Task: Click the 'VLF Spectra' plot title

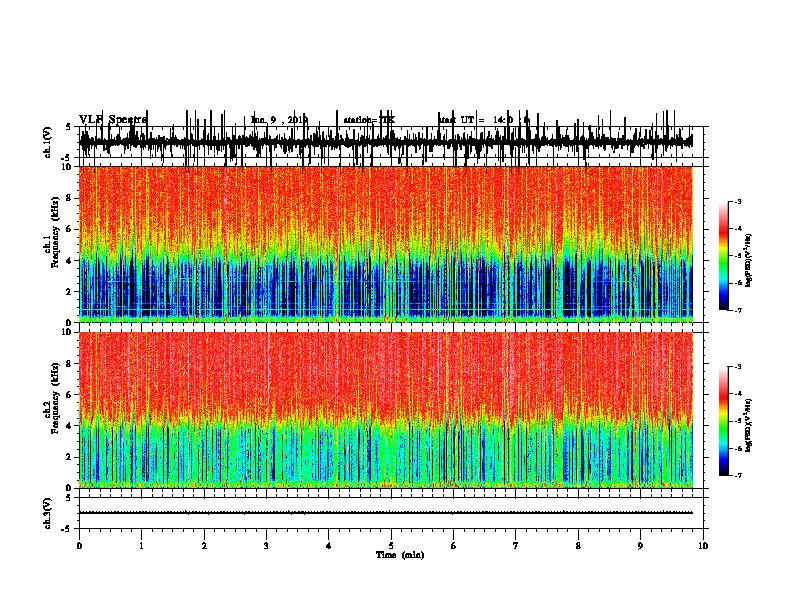Action: 113,119
